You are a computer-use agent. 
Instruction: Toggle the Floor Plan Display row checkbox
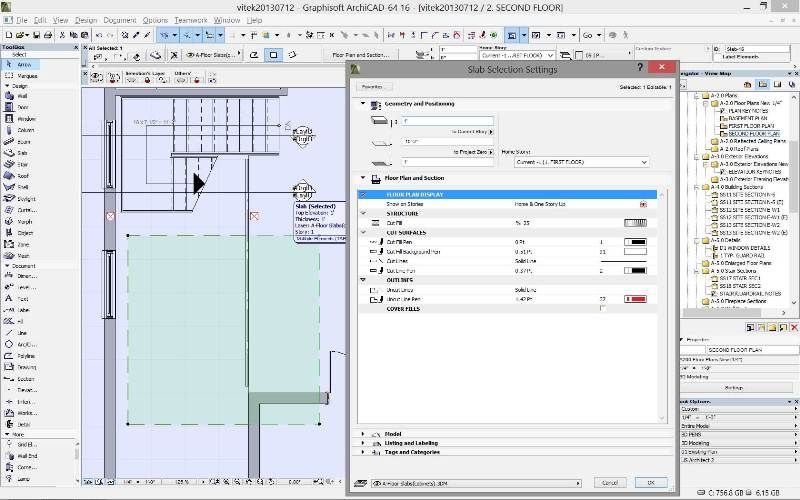(364, 194)
